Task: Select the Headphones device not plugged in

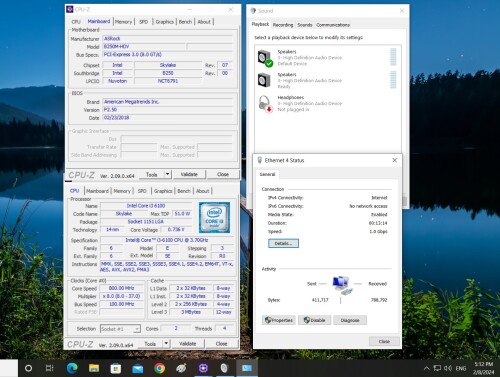Action: (327, 103)
